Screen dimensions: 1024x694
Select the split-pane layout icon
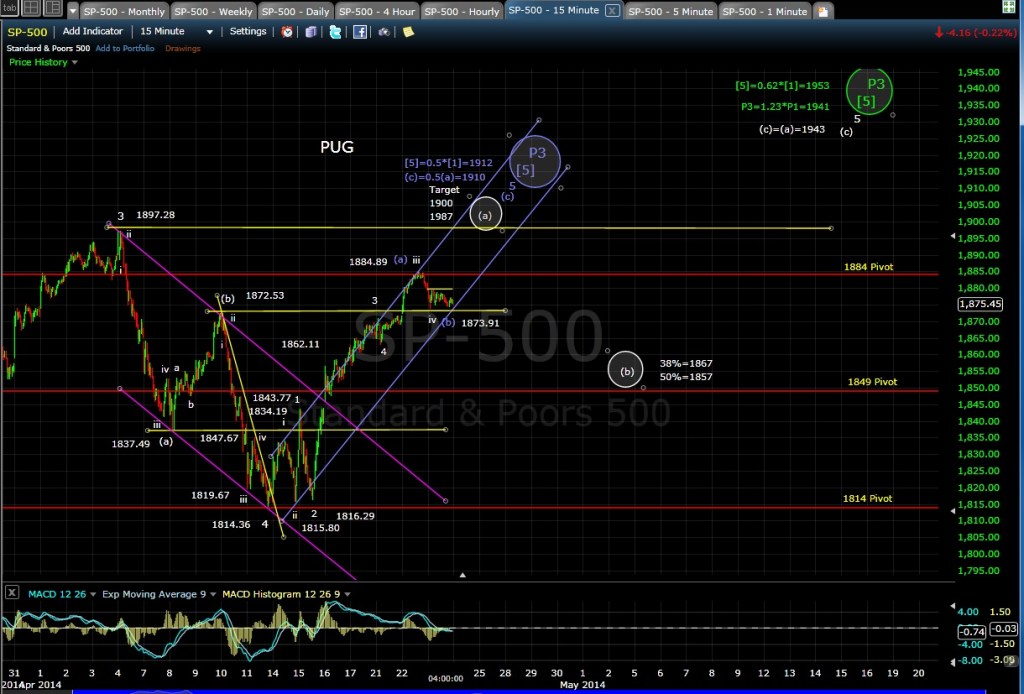click(52, 8)
